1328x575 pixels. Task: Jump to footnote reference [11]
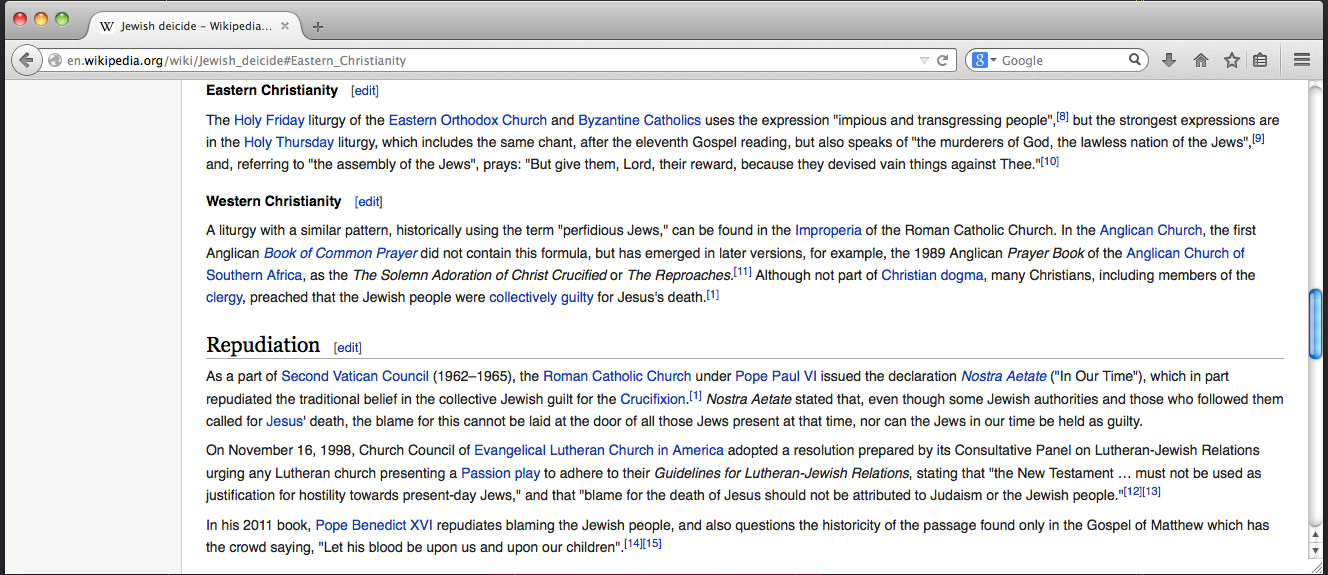click(743, 272)
